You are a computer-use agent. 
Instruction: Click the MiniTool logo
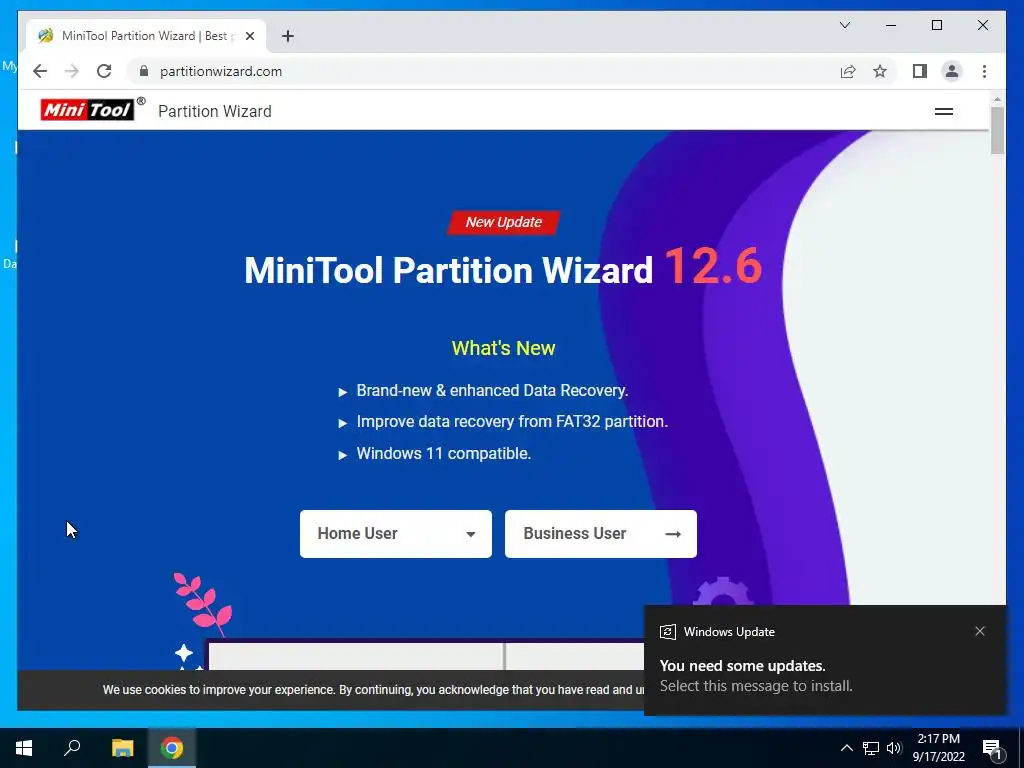point(88,110)
